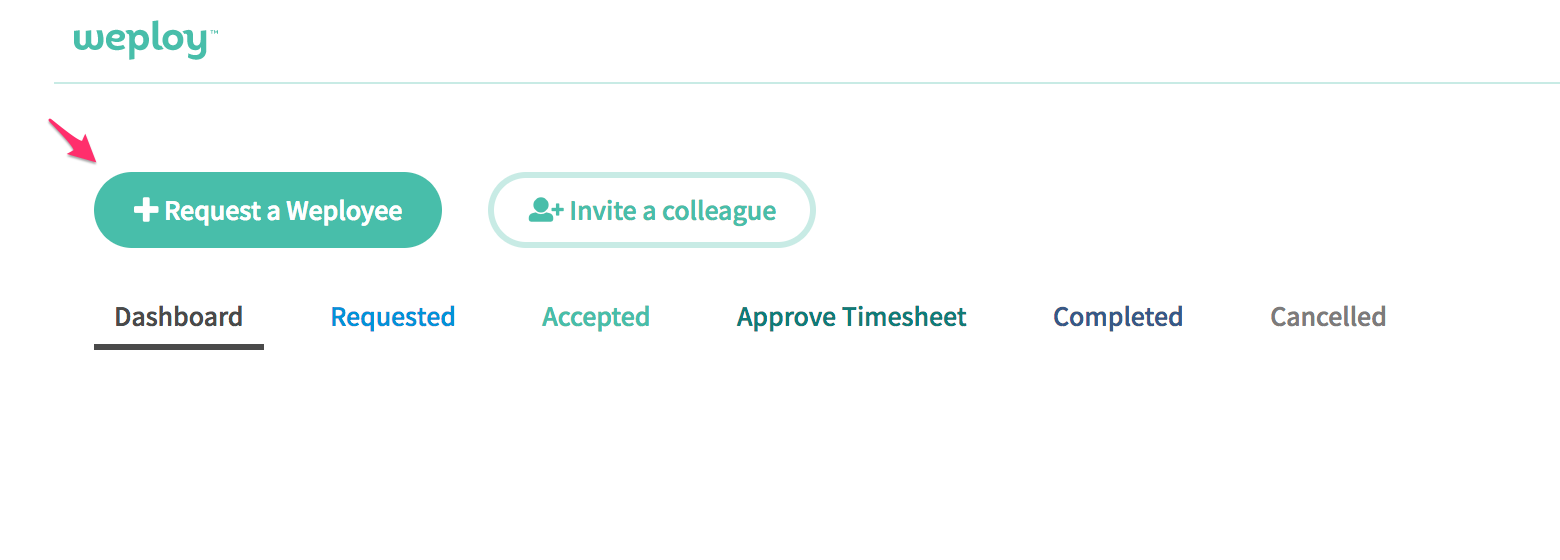Click the word Invite in the outlined button

click(x=602, y=211)
